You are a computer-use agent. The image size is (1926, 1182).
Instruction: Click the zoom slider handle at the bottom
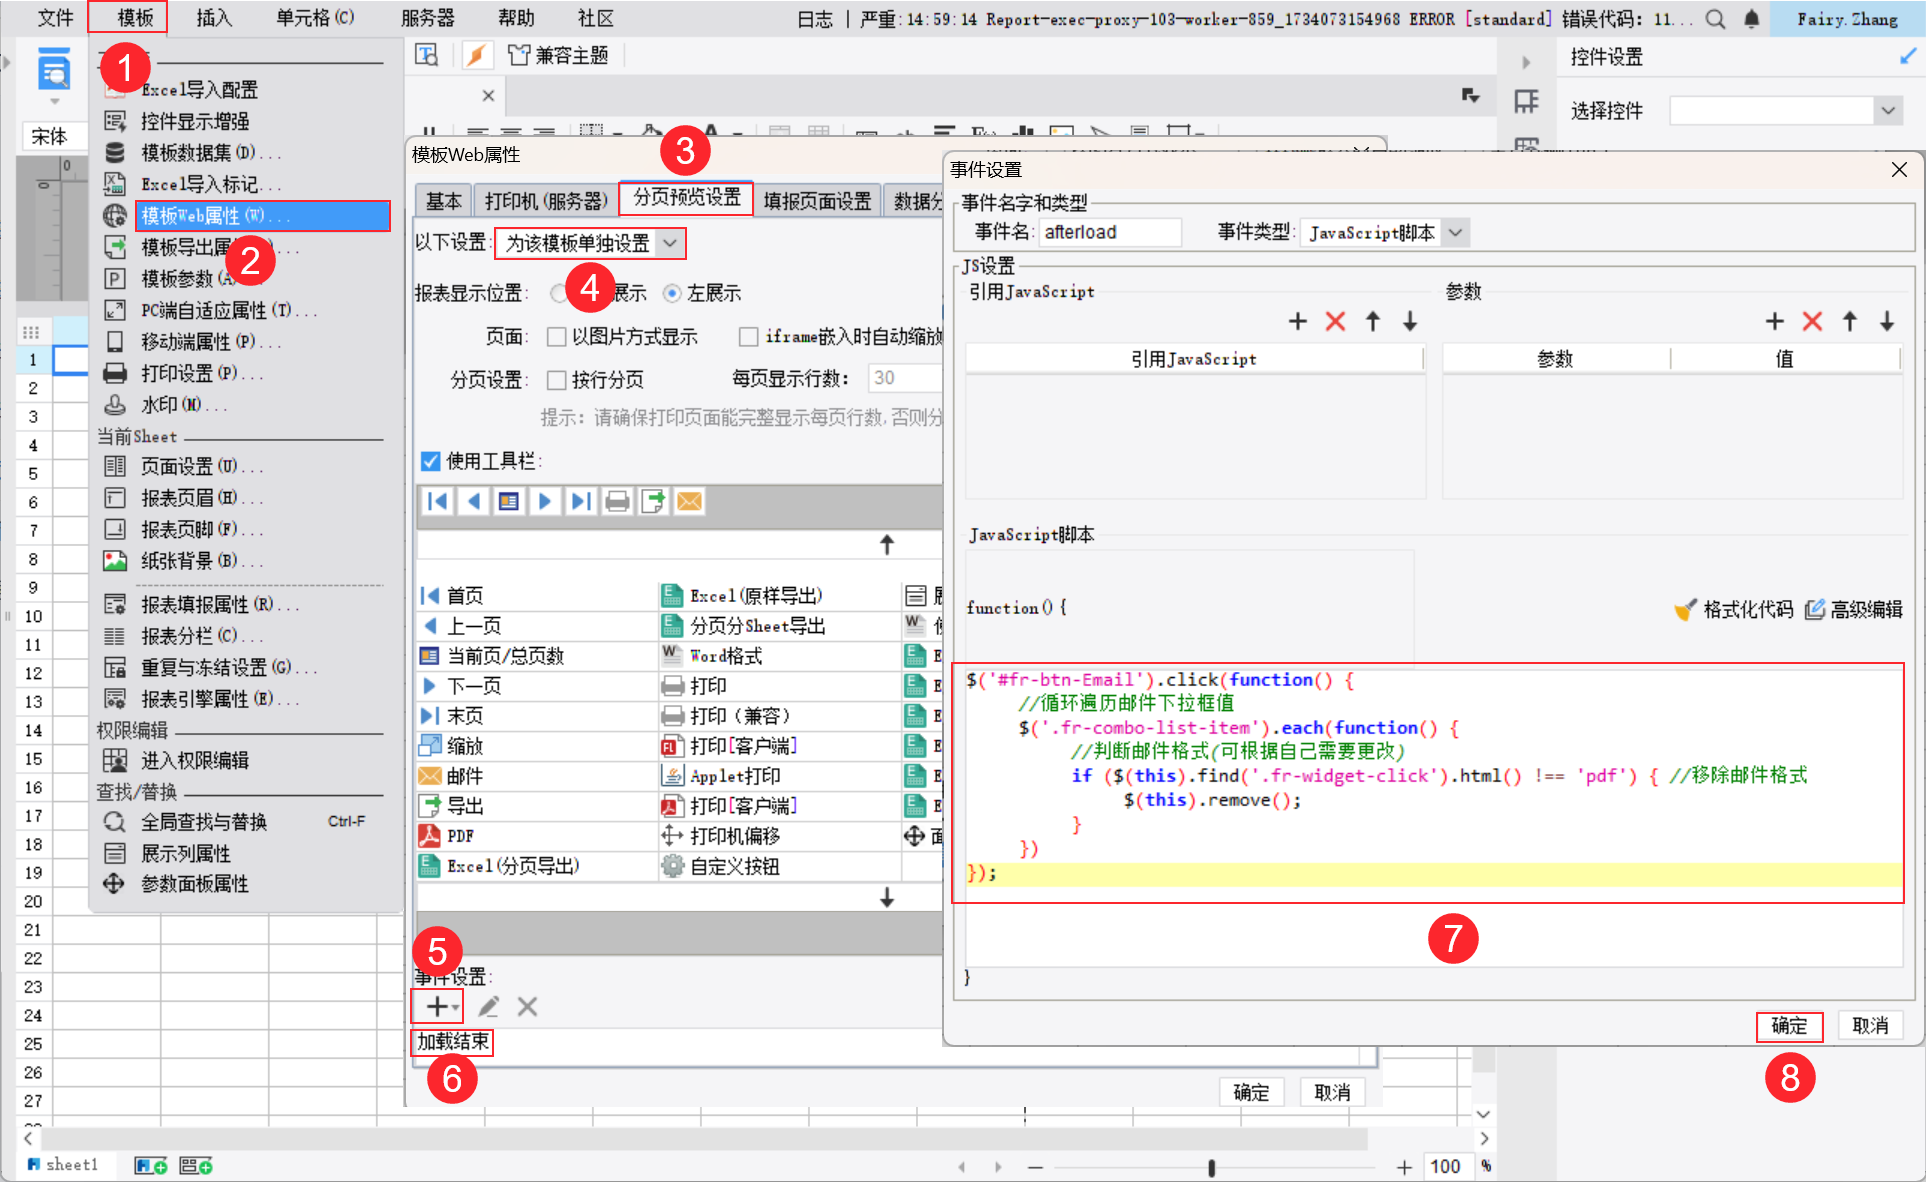coord(1211,1167)
